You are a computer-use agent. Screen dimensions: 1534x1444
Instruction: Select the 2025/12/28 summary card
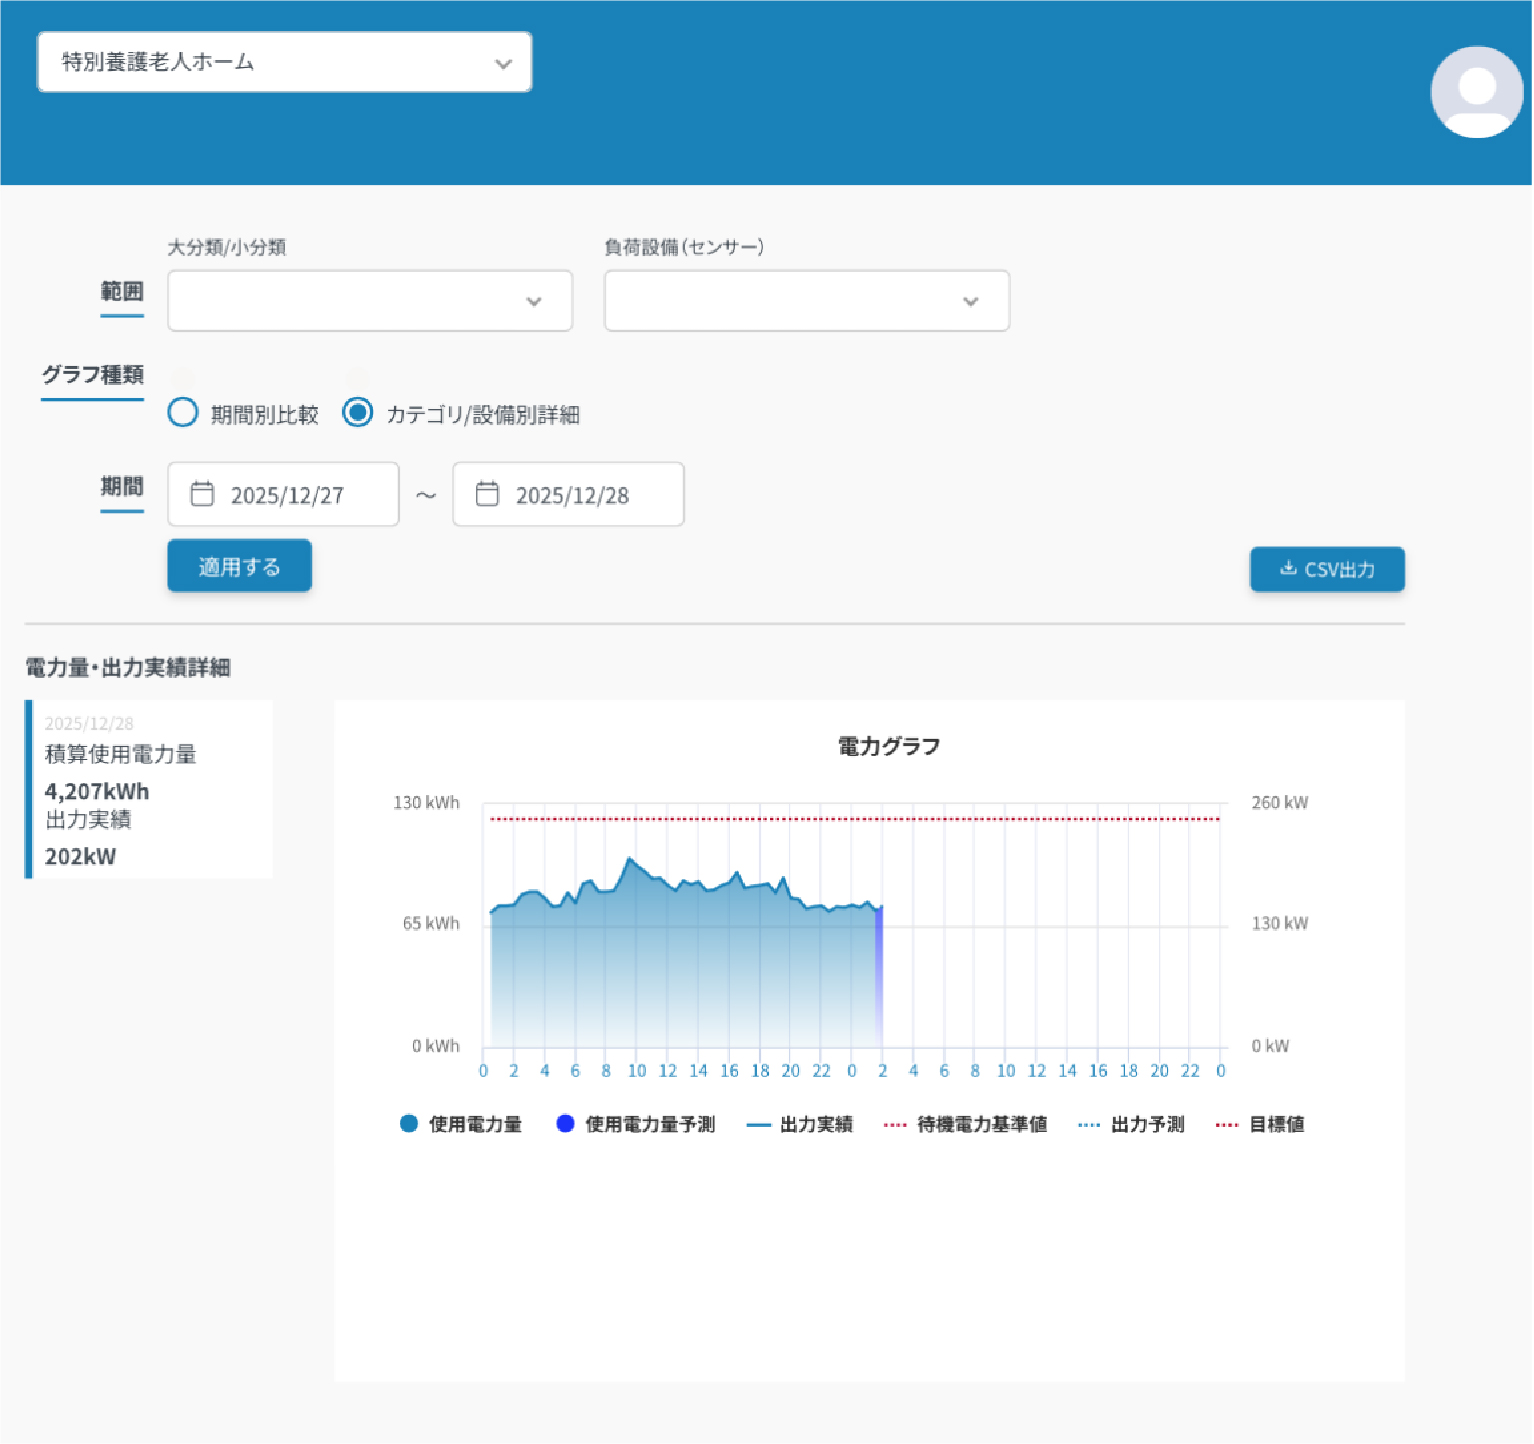[x=148, y=789]
